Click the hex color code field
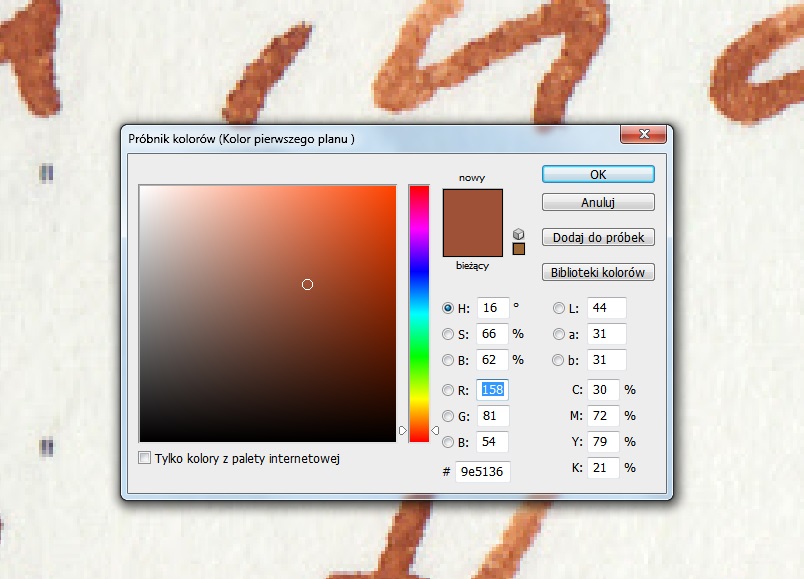804x579 pixels. pyautogui.click(x=482, y=471)
